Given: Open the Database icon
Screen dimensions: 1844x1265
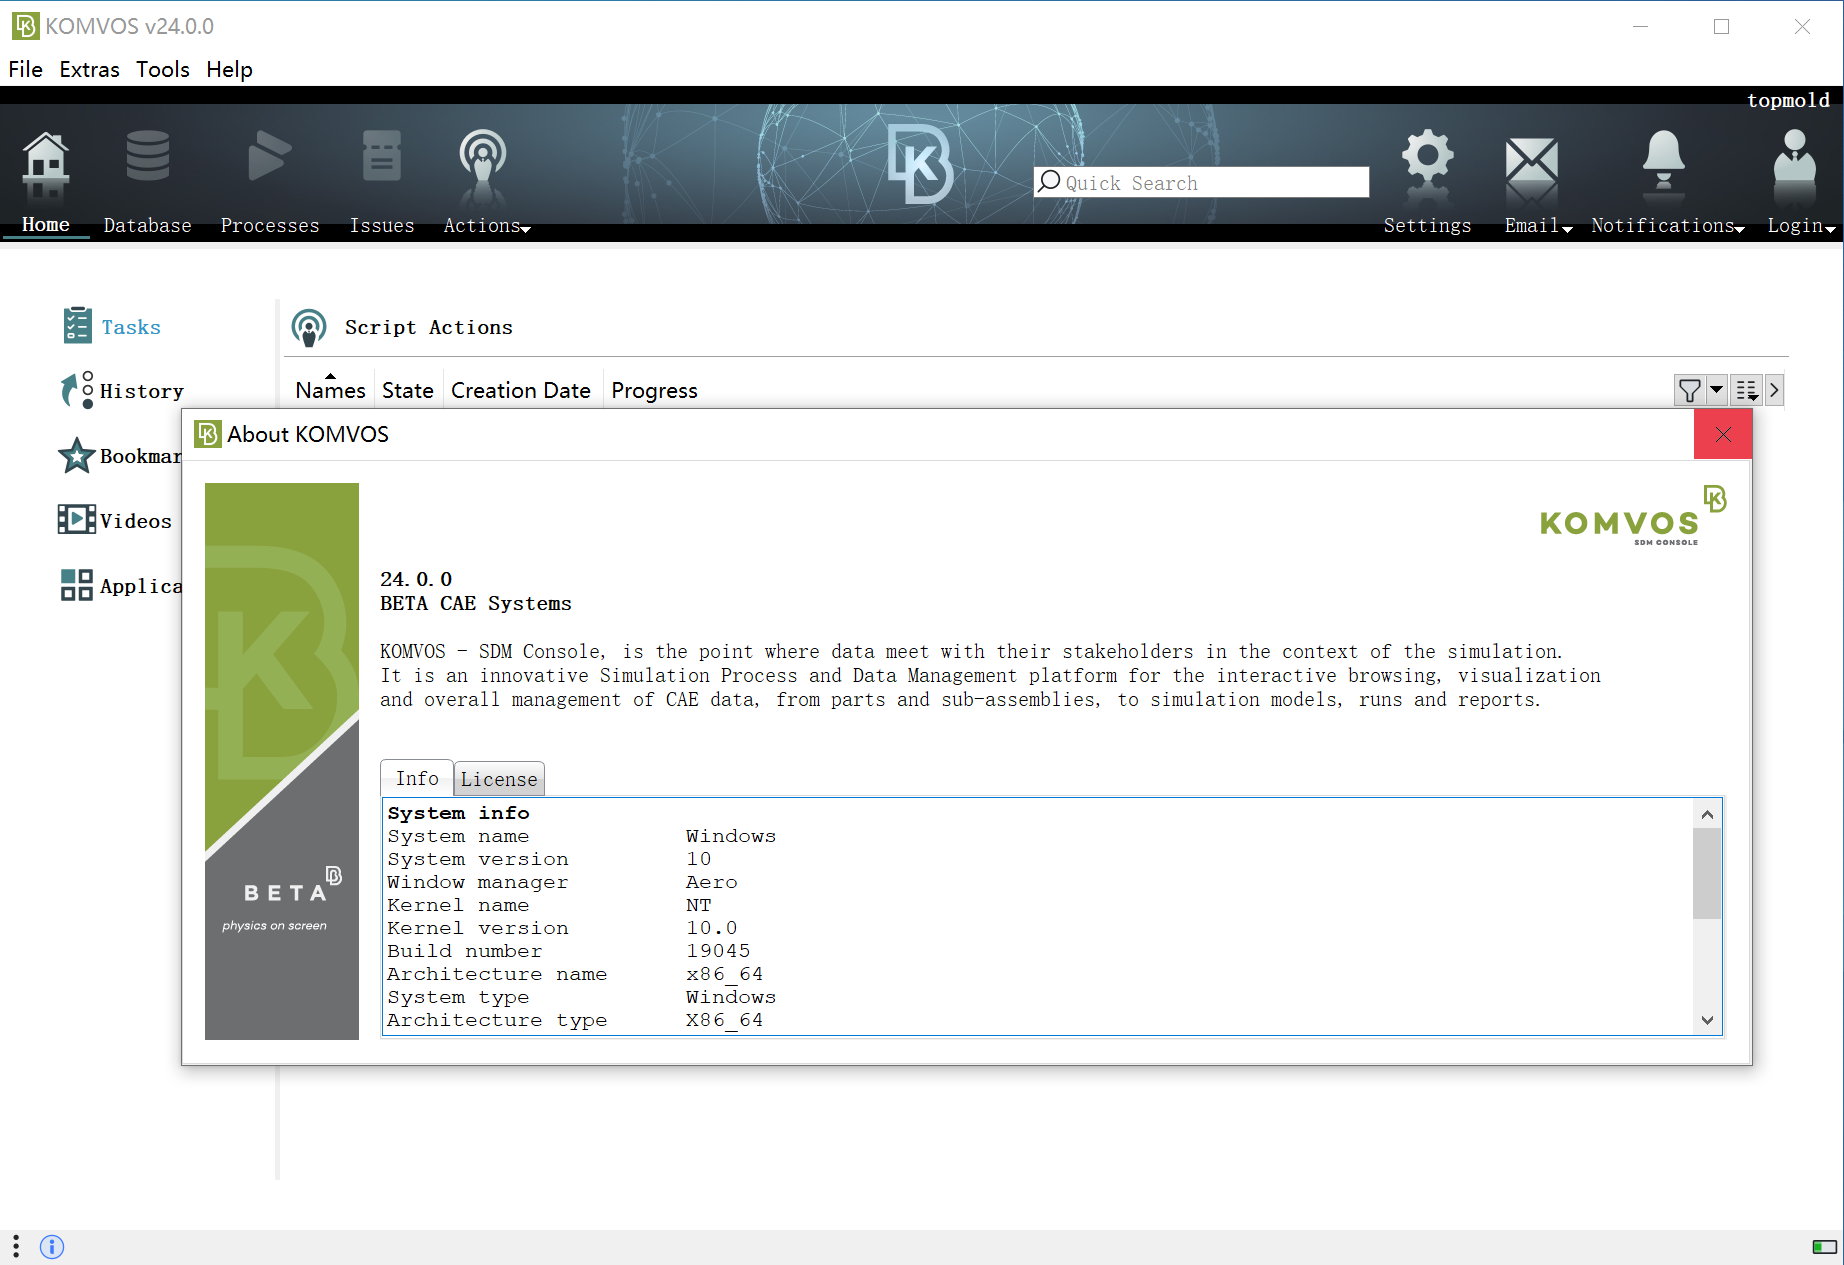Looking at the screenshot, I should (147, 156).
